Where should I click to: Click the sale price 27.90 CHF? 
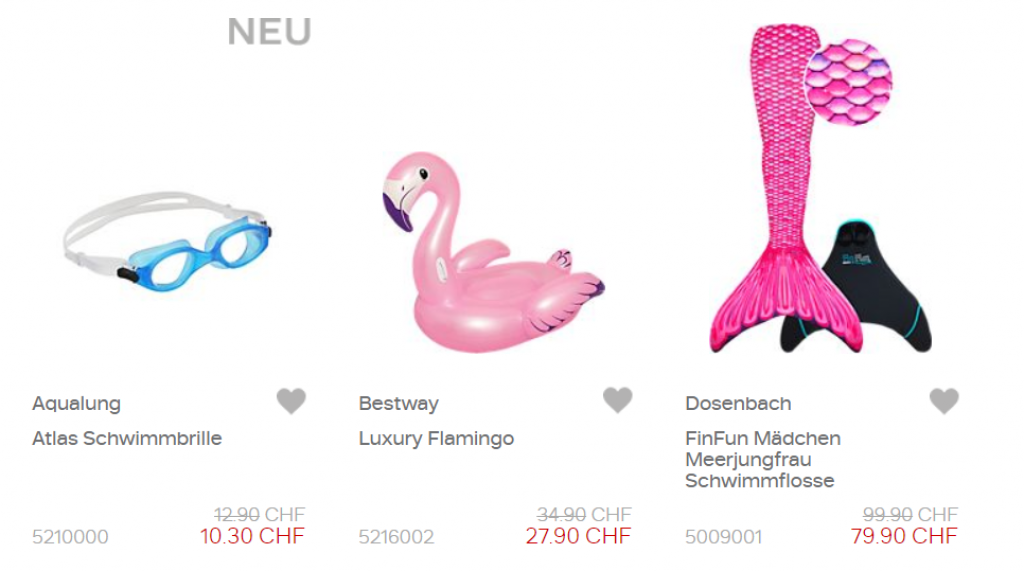(x=578, y=536)
